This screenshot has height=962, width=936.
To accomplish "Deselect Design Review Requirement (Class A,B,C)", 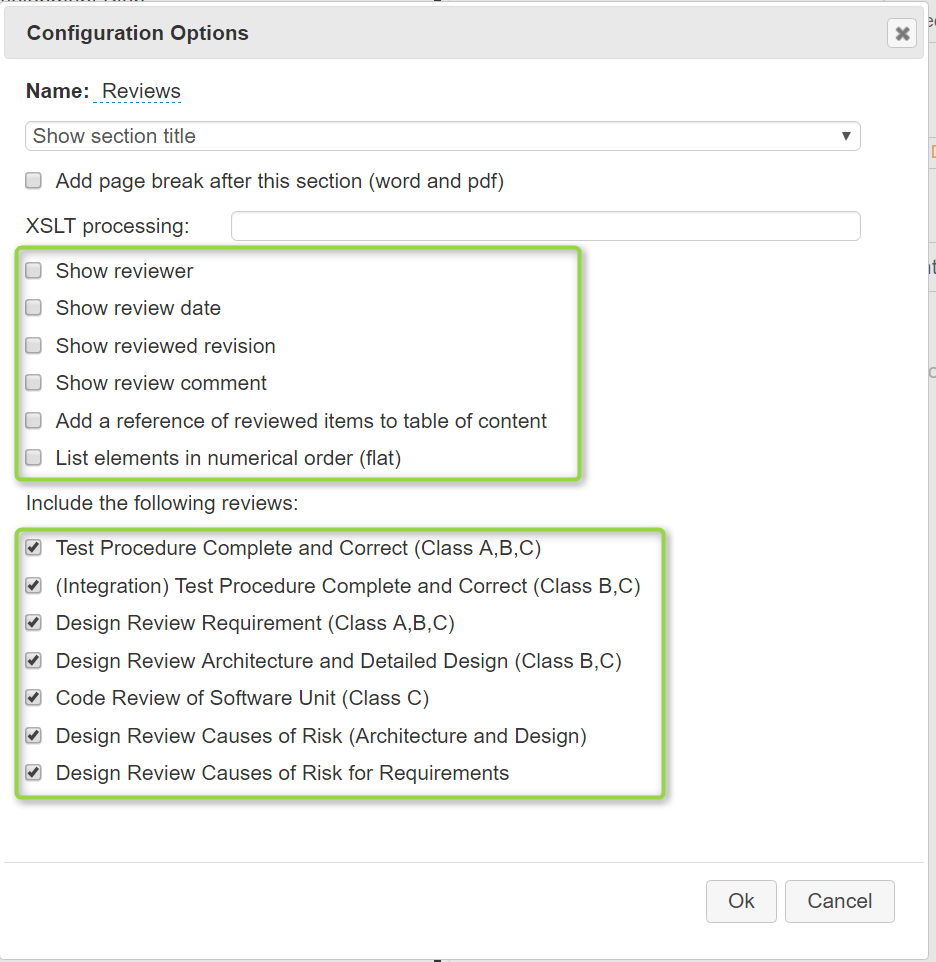I will (34, 623).
